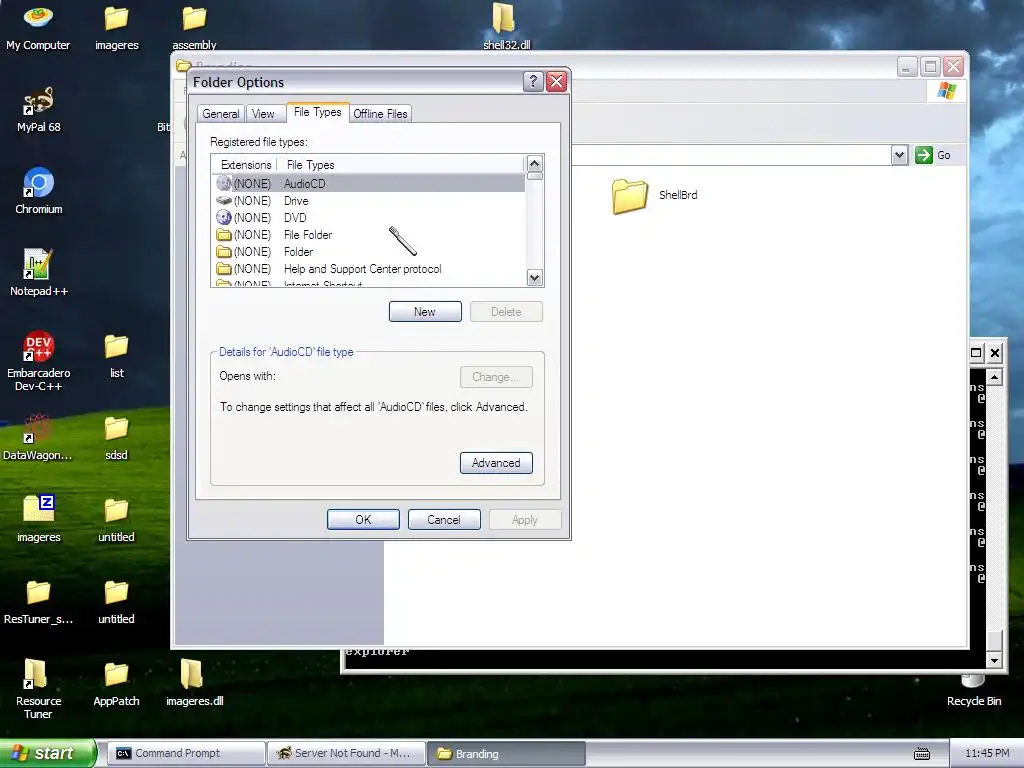Close the Folder Options dialog
The height and width of the screenshot is (768, 1024).
point(556,82)
